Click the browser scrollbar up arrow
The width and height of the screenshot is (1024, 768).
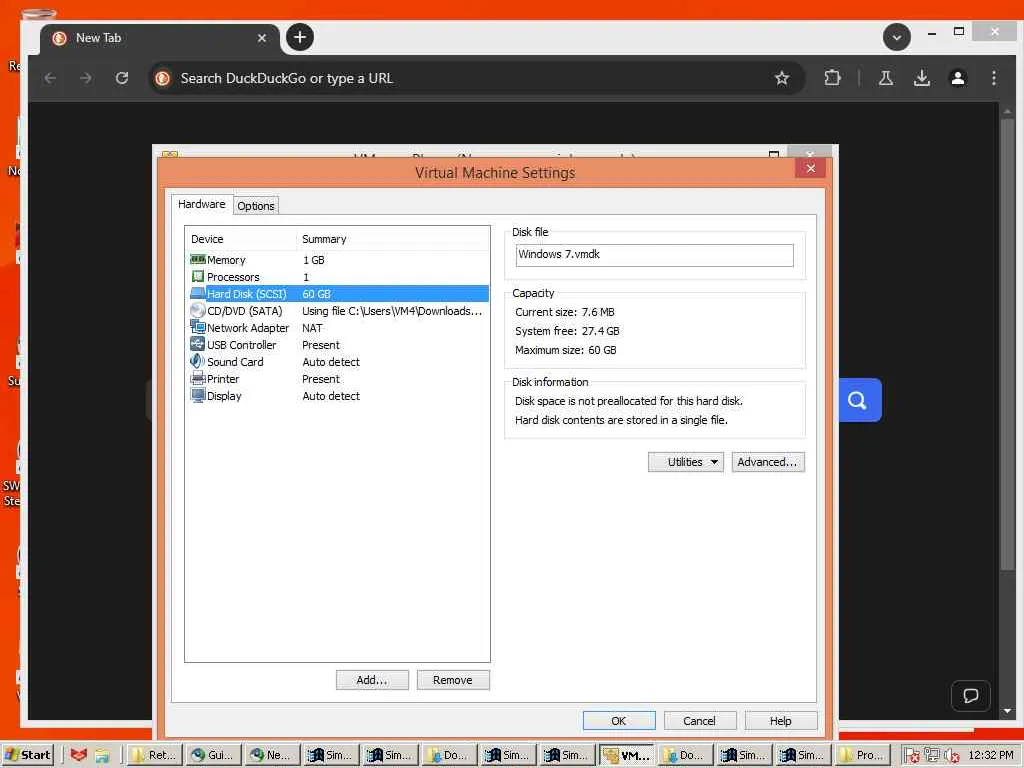pyautogui.click(x=1007, y=111)
